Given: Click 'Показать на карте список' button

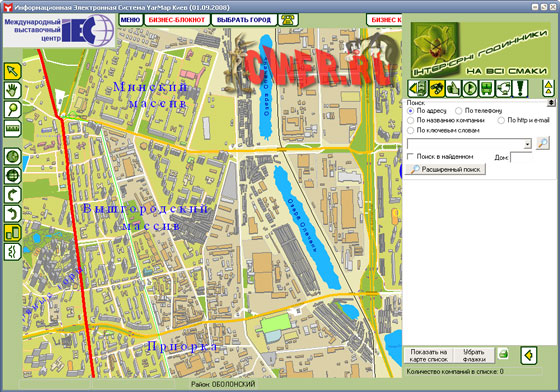Looking at the screenshot, I should coord(429,356).
